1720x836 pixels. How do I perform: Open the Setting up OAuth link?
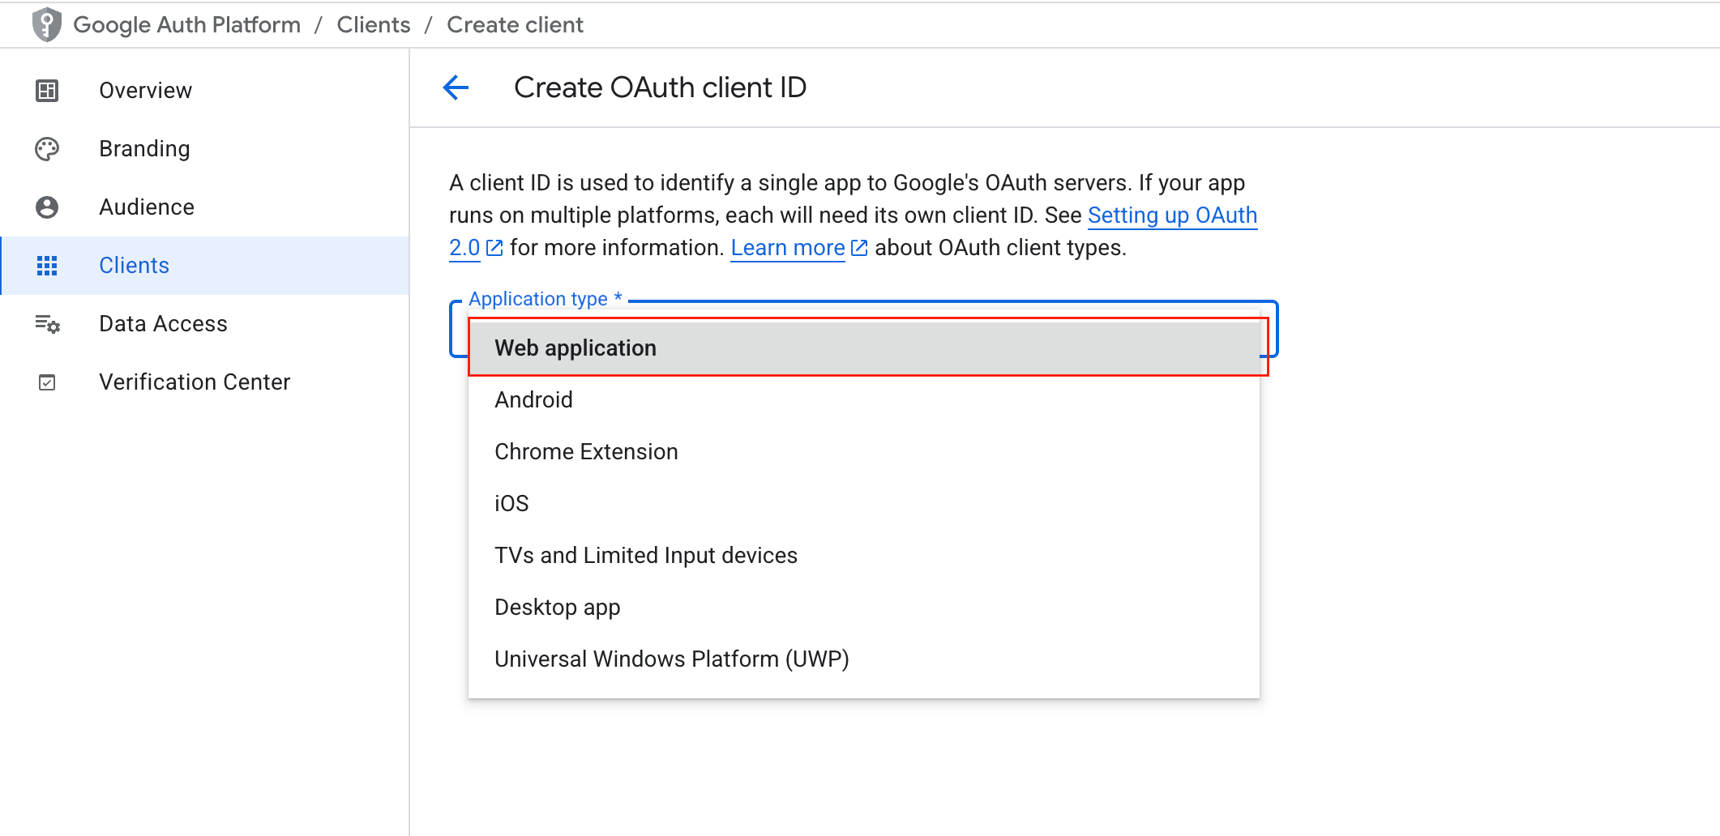click(x=1171, y=216)
